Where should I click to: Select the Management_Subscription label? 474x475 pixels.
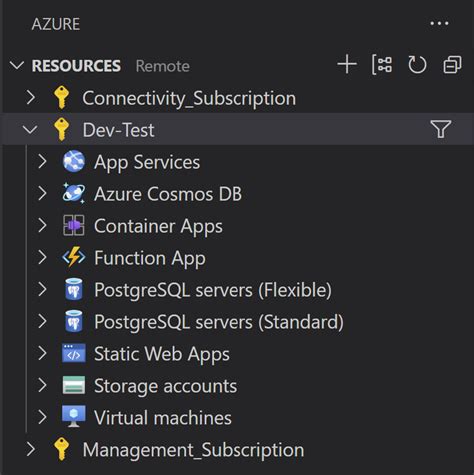tap(193, 450)
